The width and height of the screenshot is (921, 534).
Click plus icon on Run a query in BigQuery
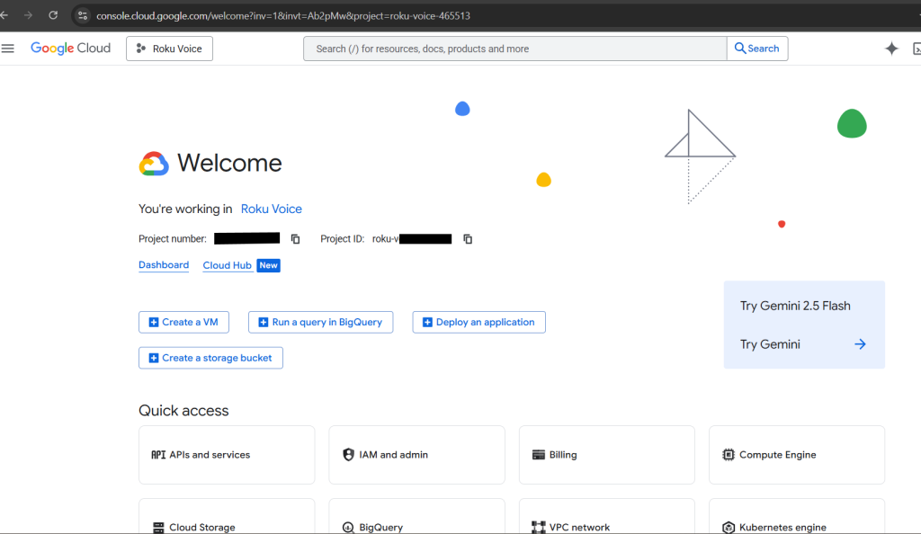coord(263,322)
